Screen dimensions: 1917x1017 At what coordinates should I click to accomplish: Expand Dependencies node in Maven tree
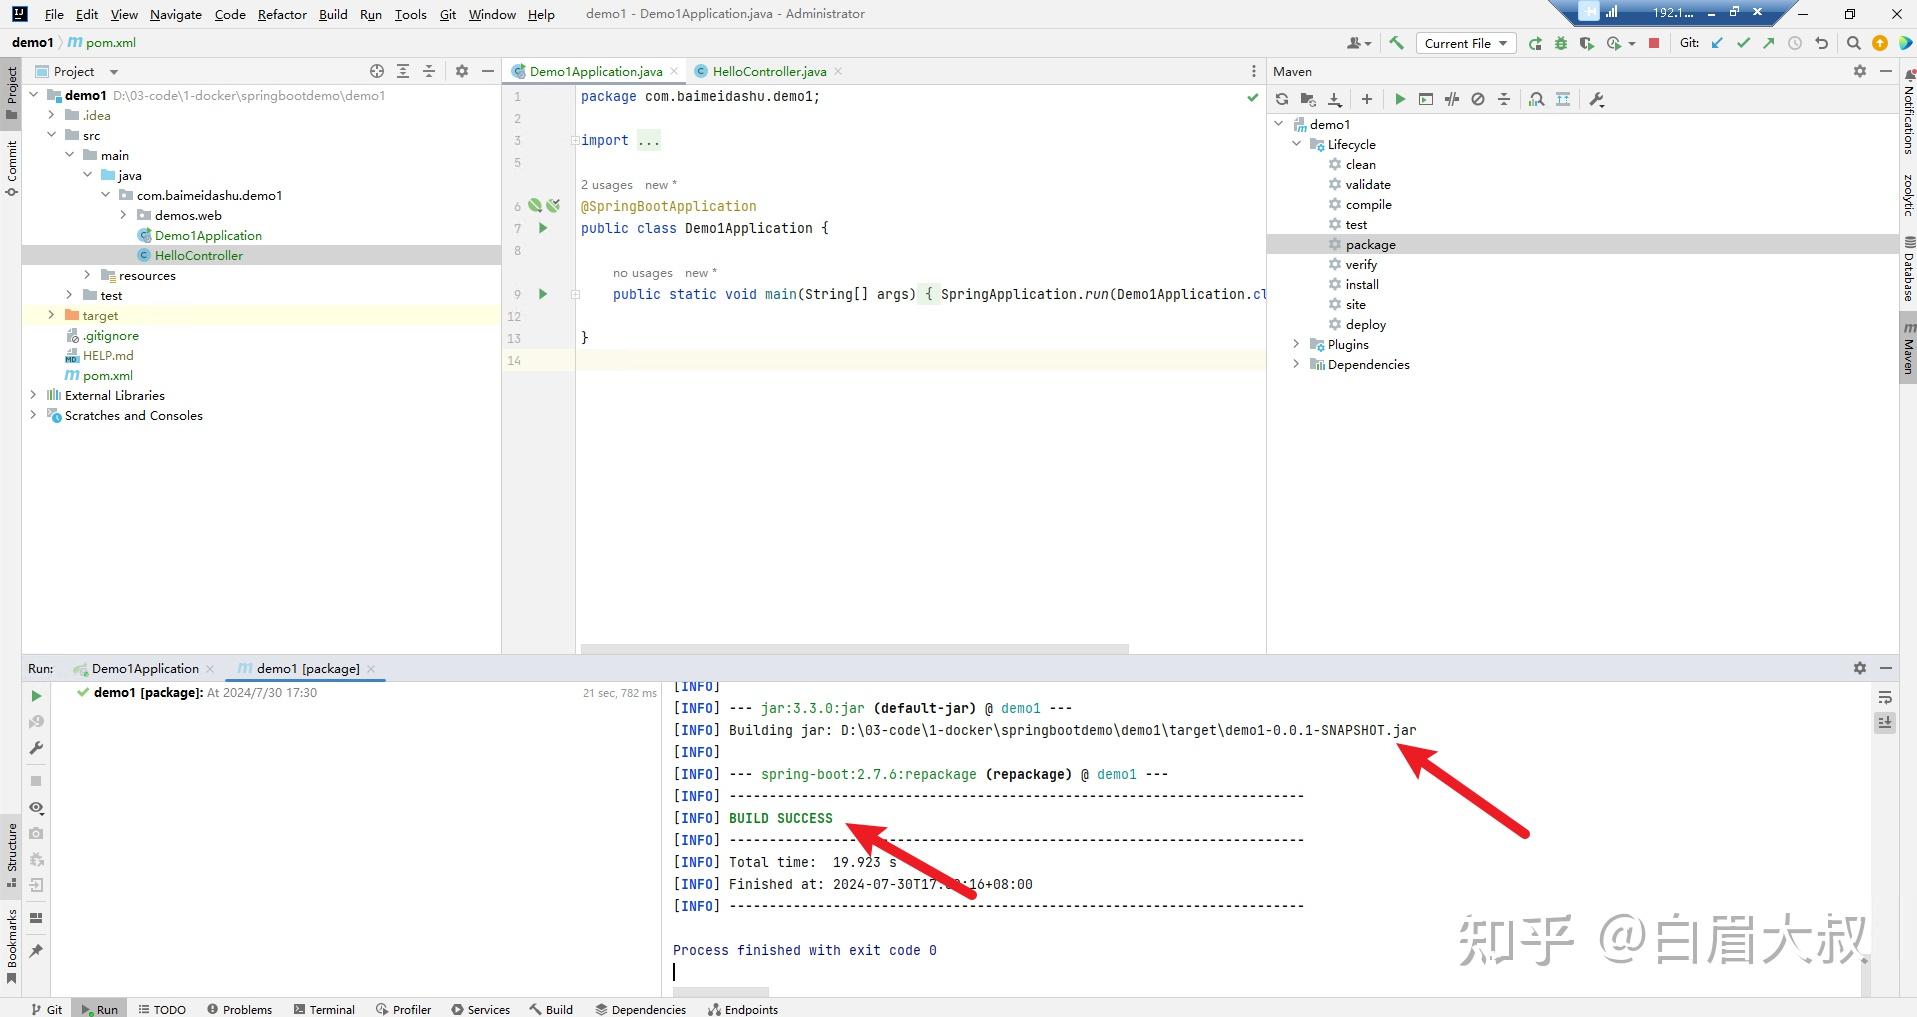point(1297,364)
